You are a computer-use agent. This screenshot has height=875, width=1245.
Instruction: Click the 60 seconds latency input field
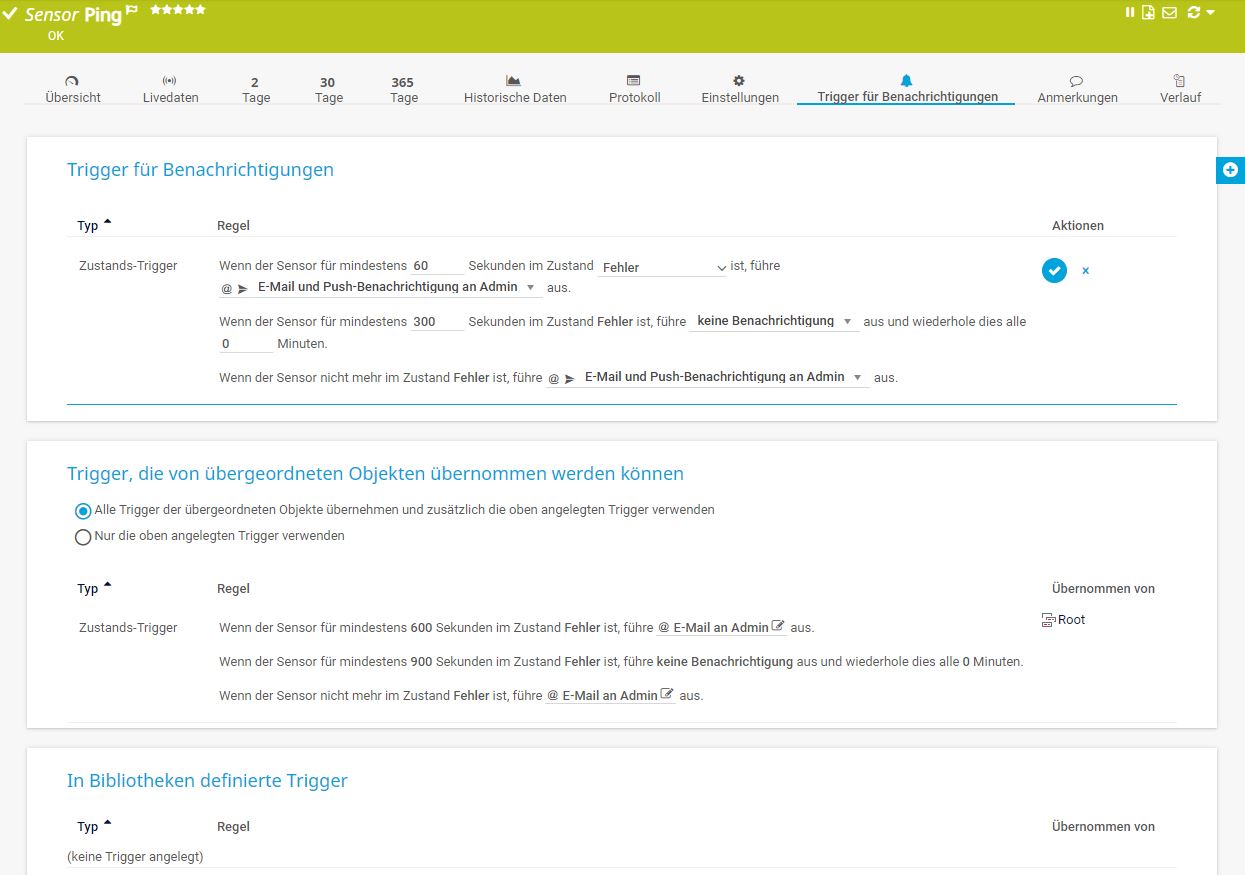[x=437, y=266]
